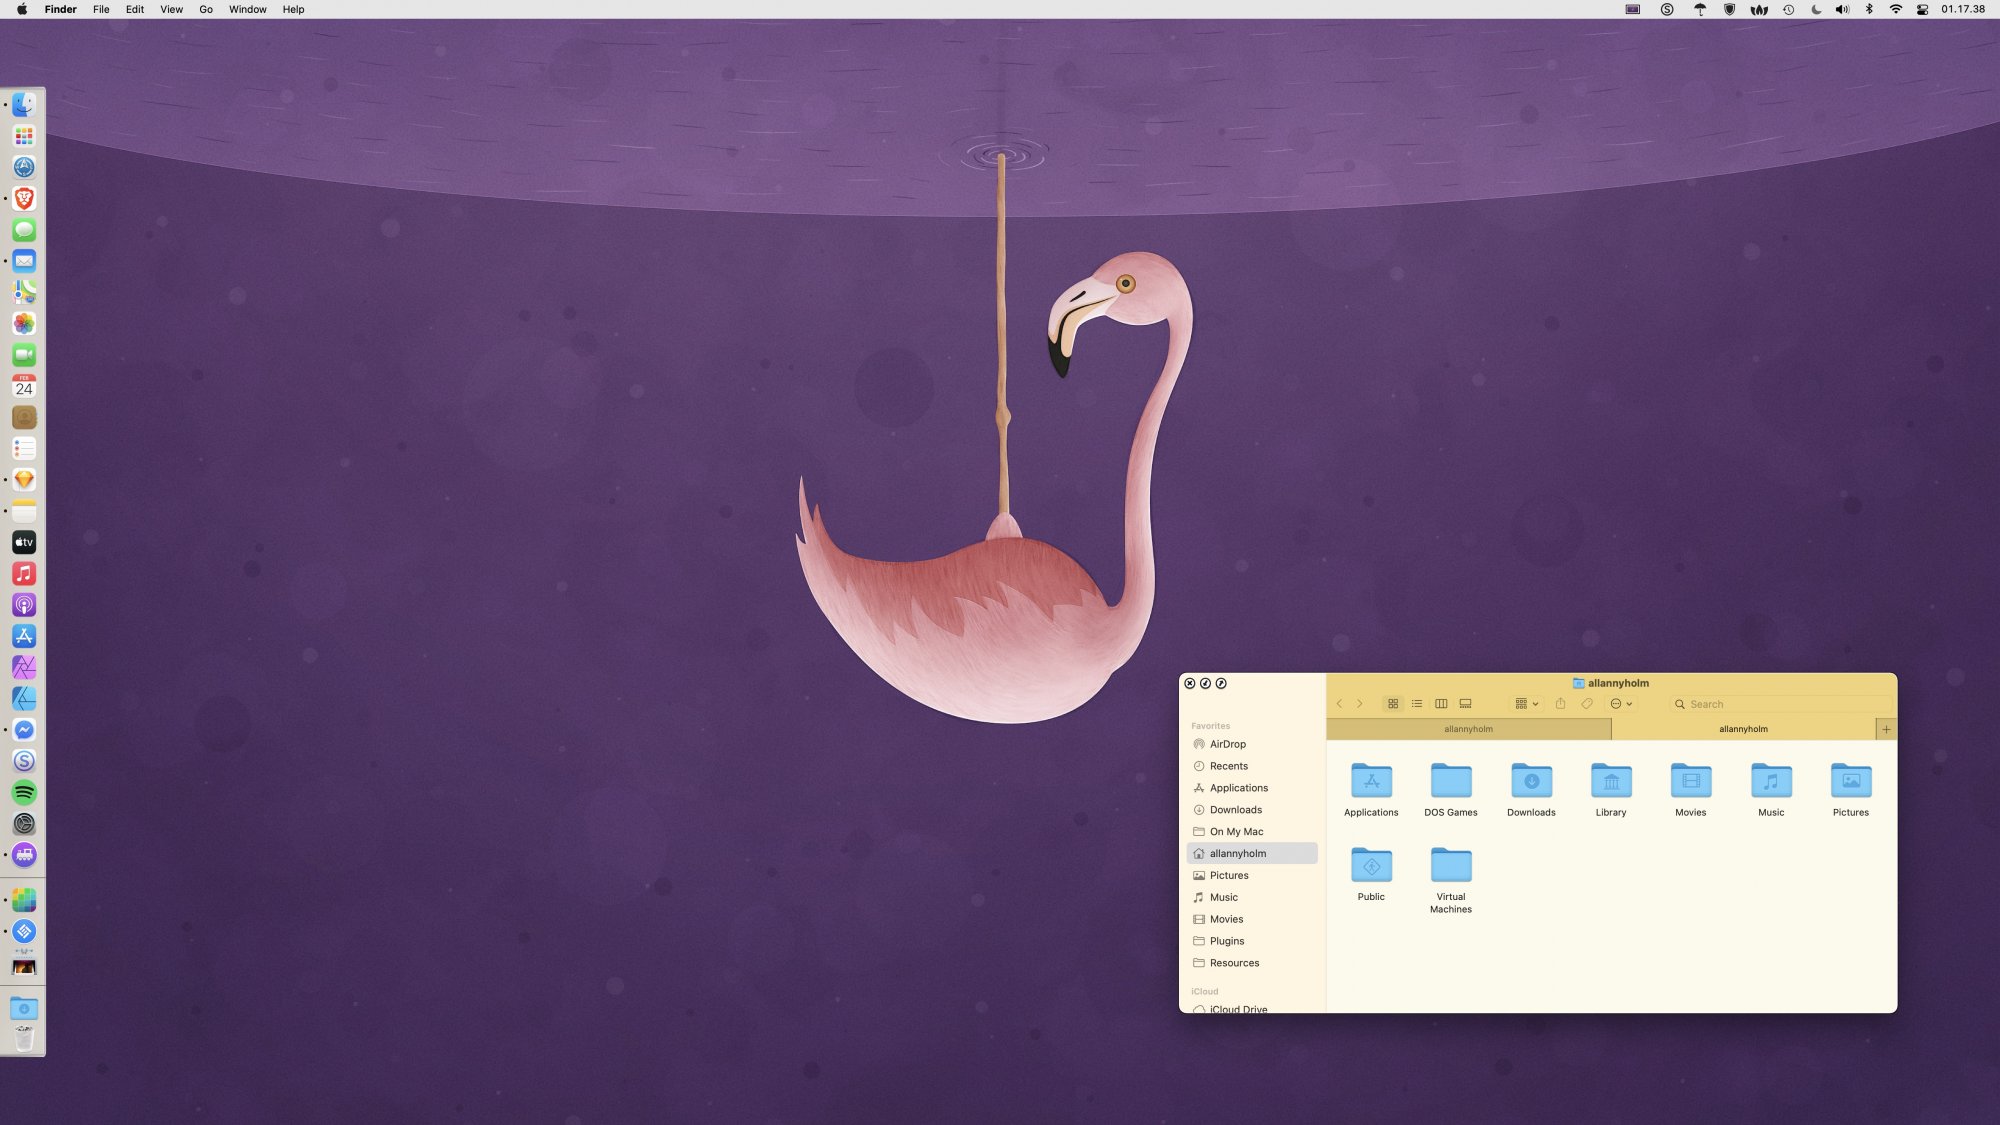This screenshot has width=2000, height=1125.
Task: Go back with the Finder back arrow
Action: tap(1339, 704)
